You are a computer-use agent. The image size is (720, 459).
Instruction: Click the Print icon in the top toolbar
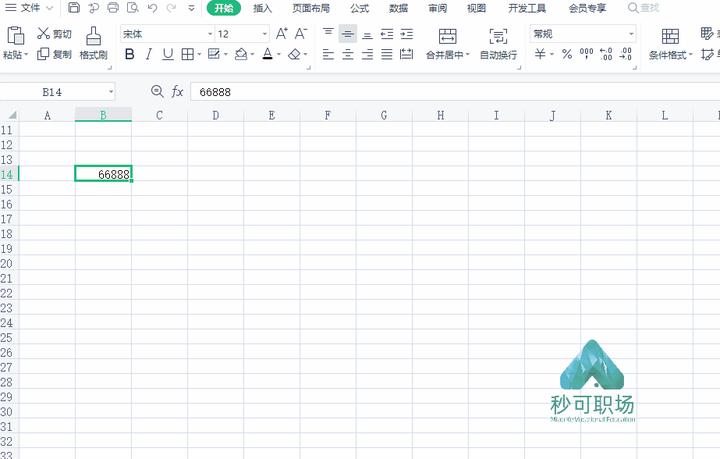113,8
